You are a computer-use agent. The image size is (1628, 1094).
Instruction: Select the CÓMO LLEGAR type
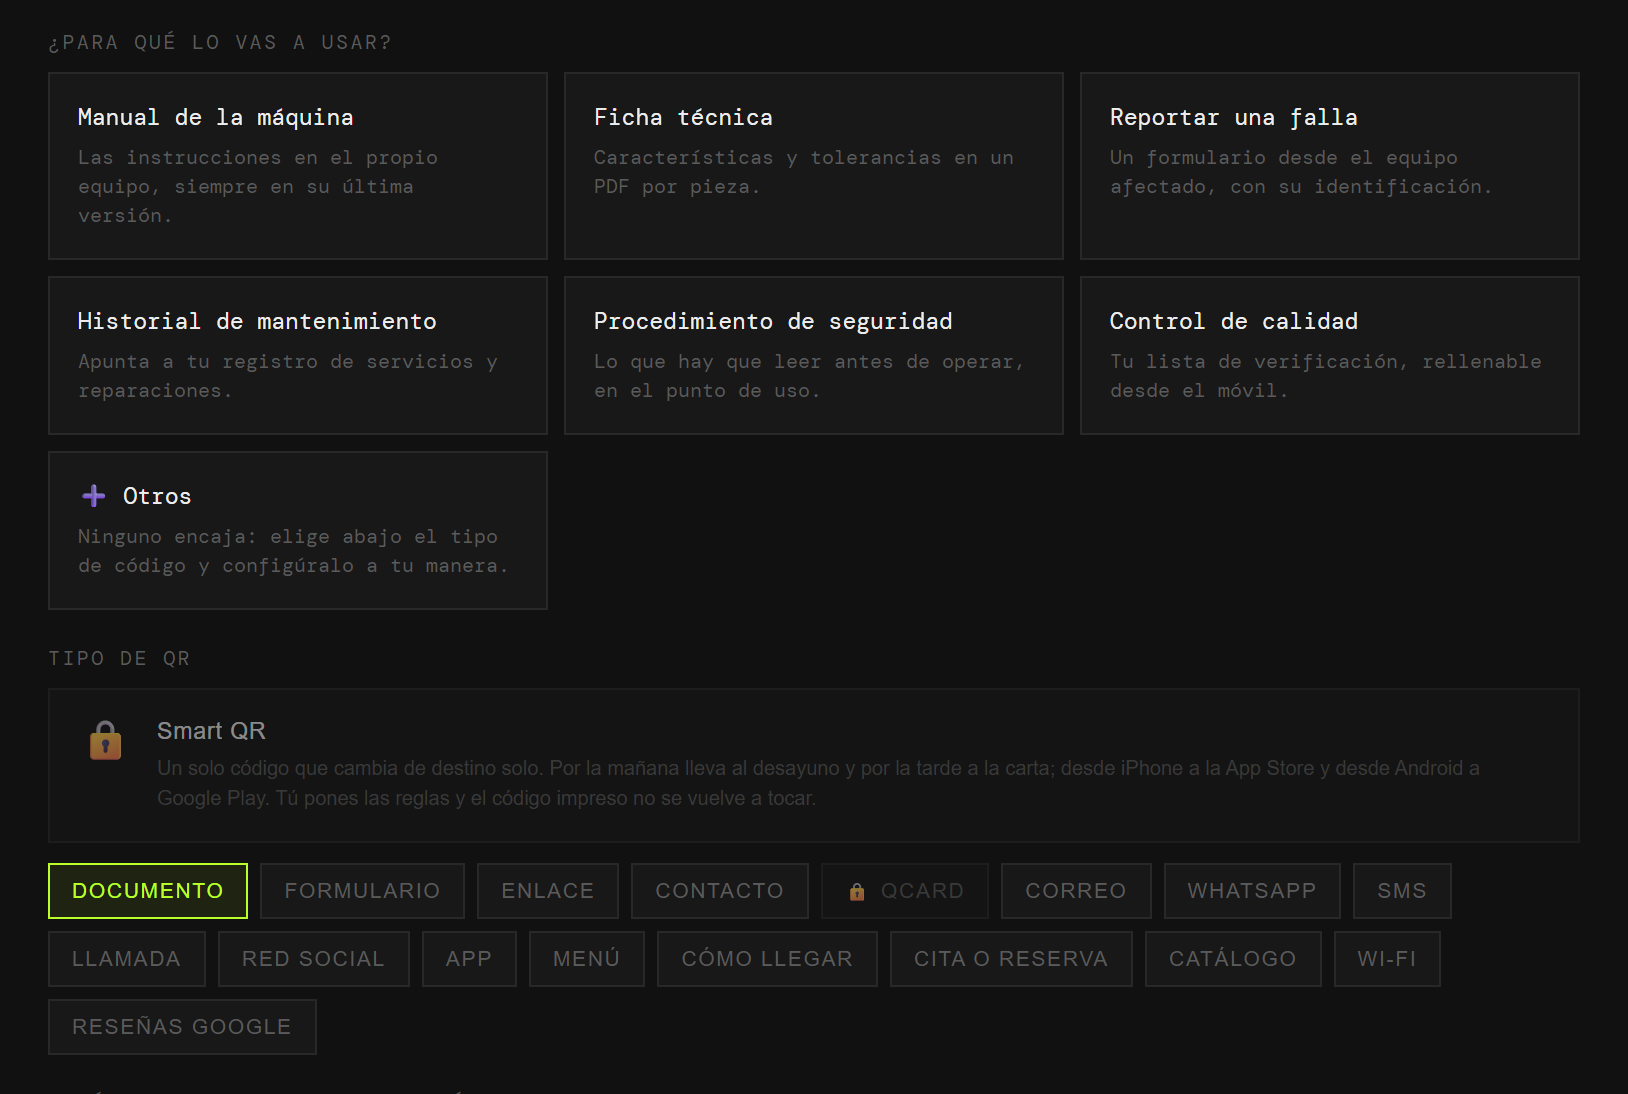pos(767,959)
